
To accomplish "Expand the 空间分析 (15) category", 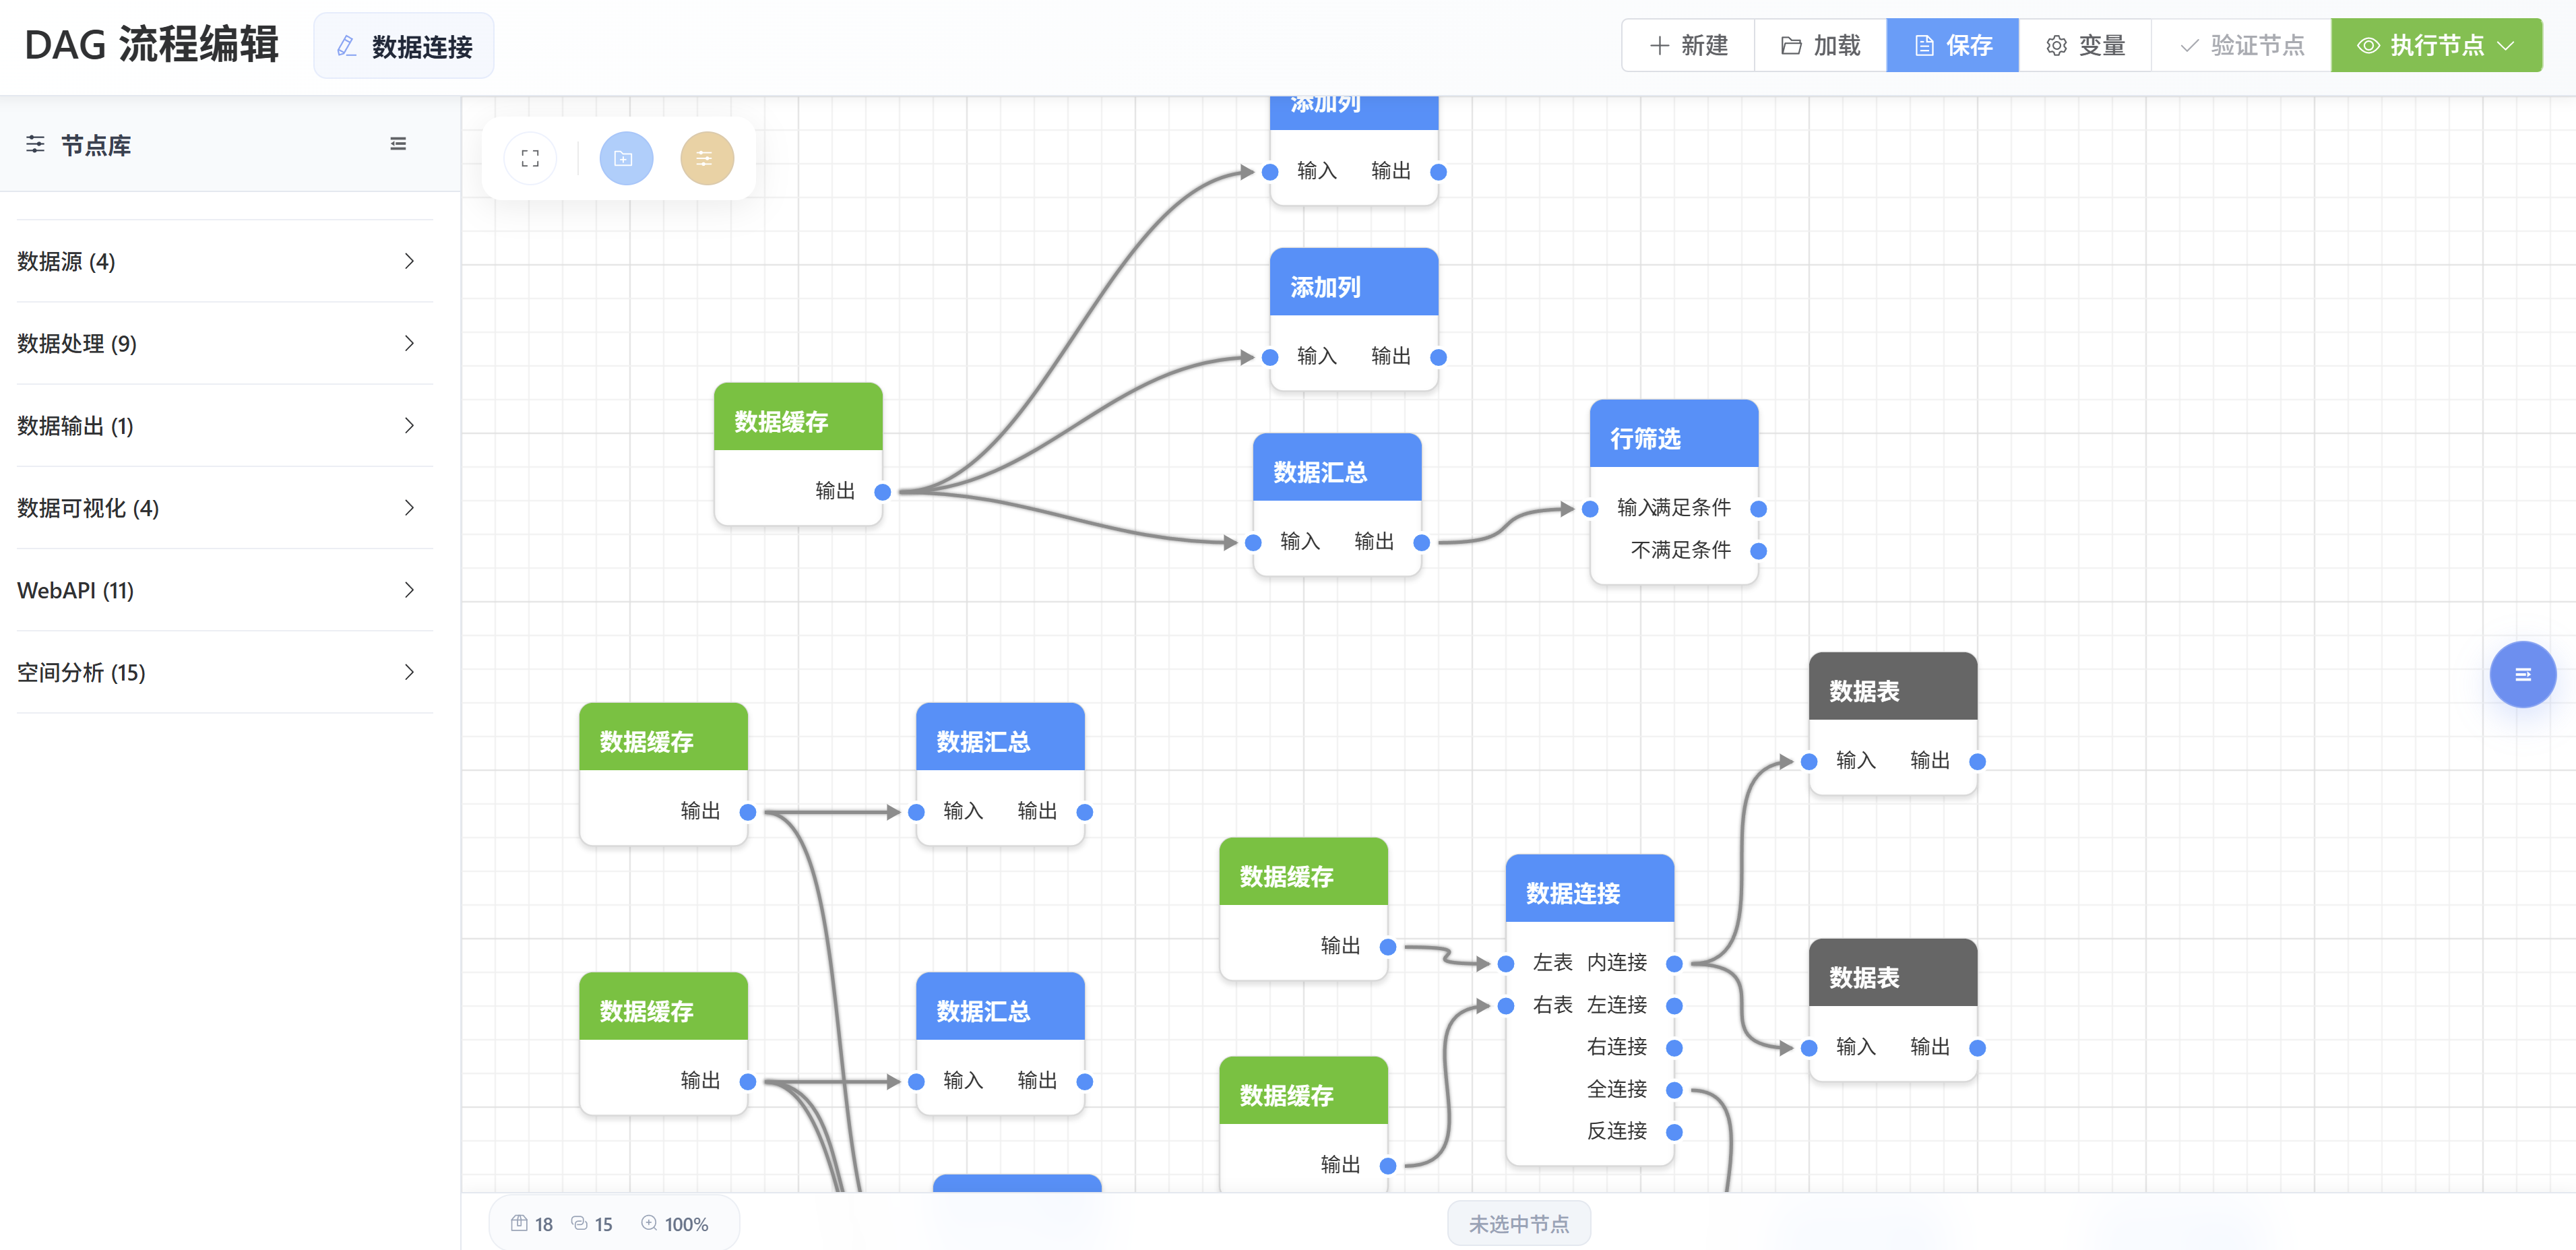I will [408, 672].
